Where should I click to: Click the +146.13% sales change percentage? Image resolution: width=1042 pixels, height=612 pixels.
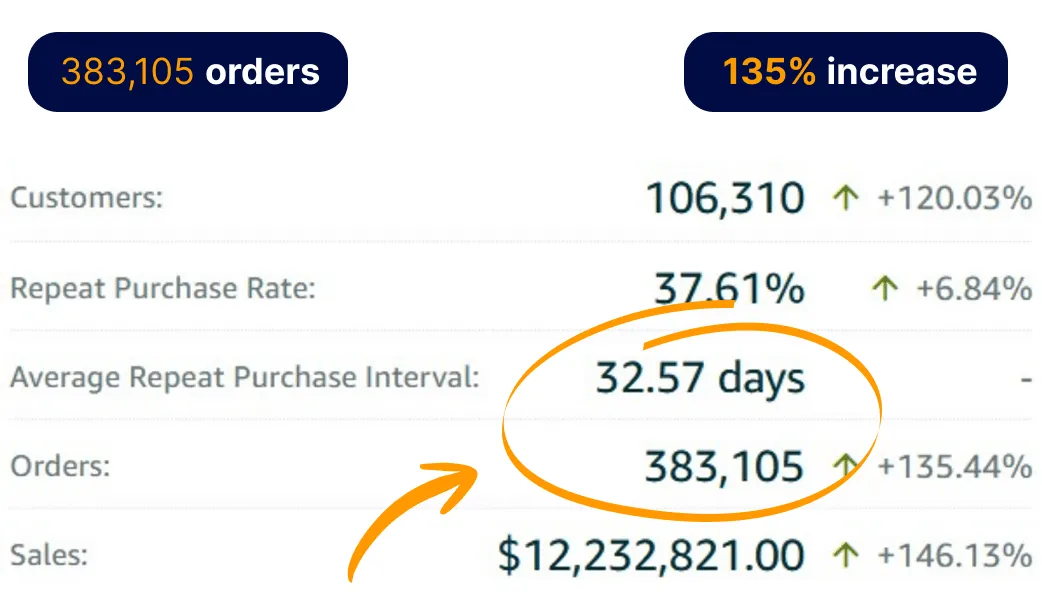tap(954, 556)
